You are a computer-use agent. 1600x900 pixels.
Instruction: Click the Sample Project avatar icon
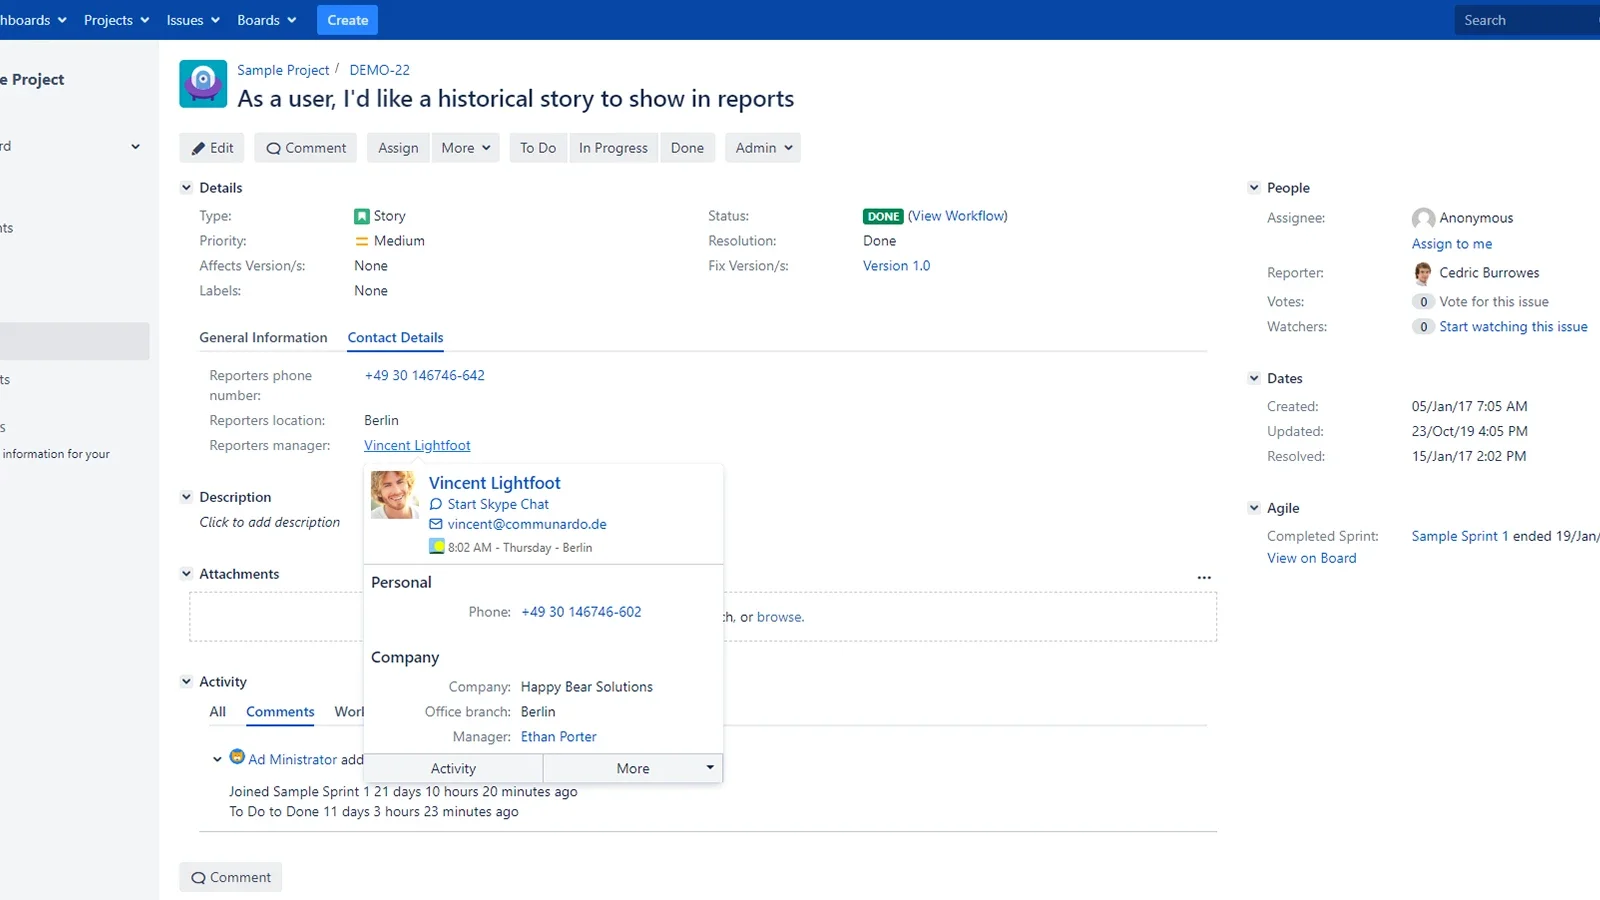pyautogui.click(x=203, y=83)
